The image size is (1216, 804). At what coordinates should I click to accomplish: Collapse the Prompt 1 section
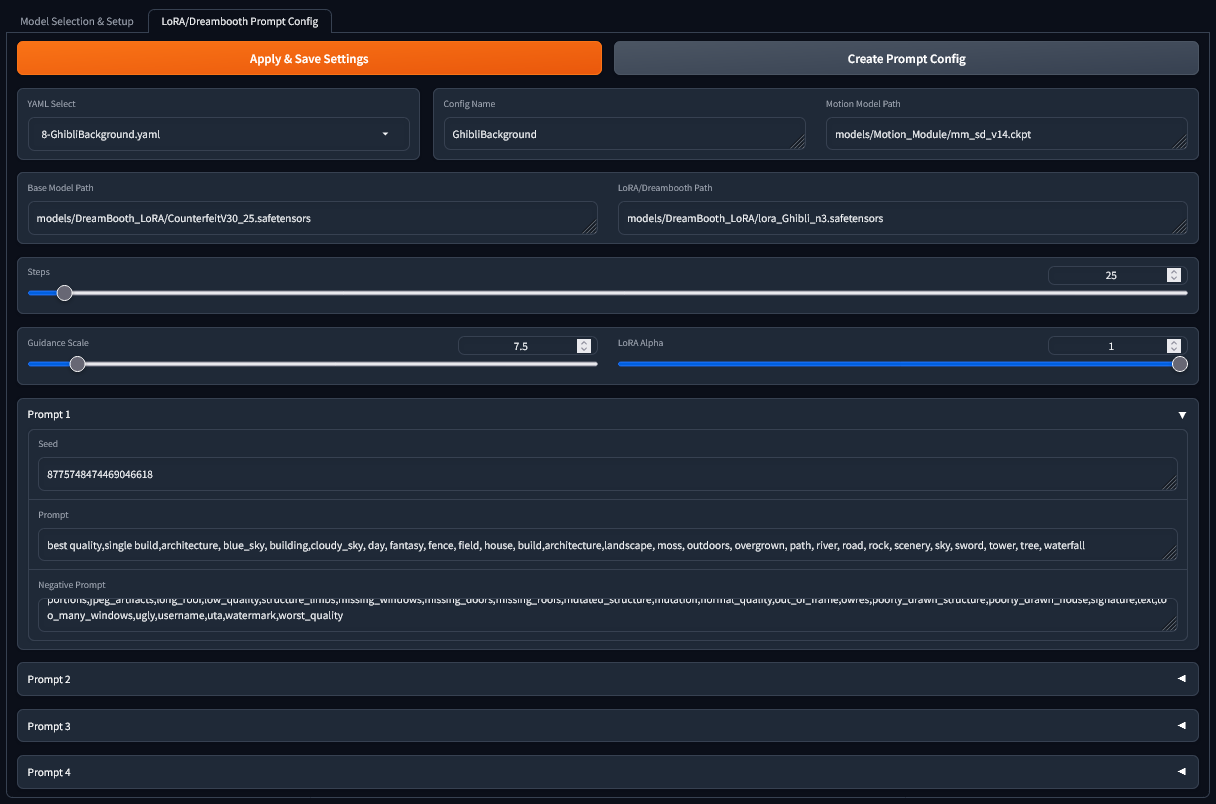coord(1182,415)
